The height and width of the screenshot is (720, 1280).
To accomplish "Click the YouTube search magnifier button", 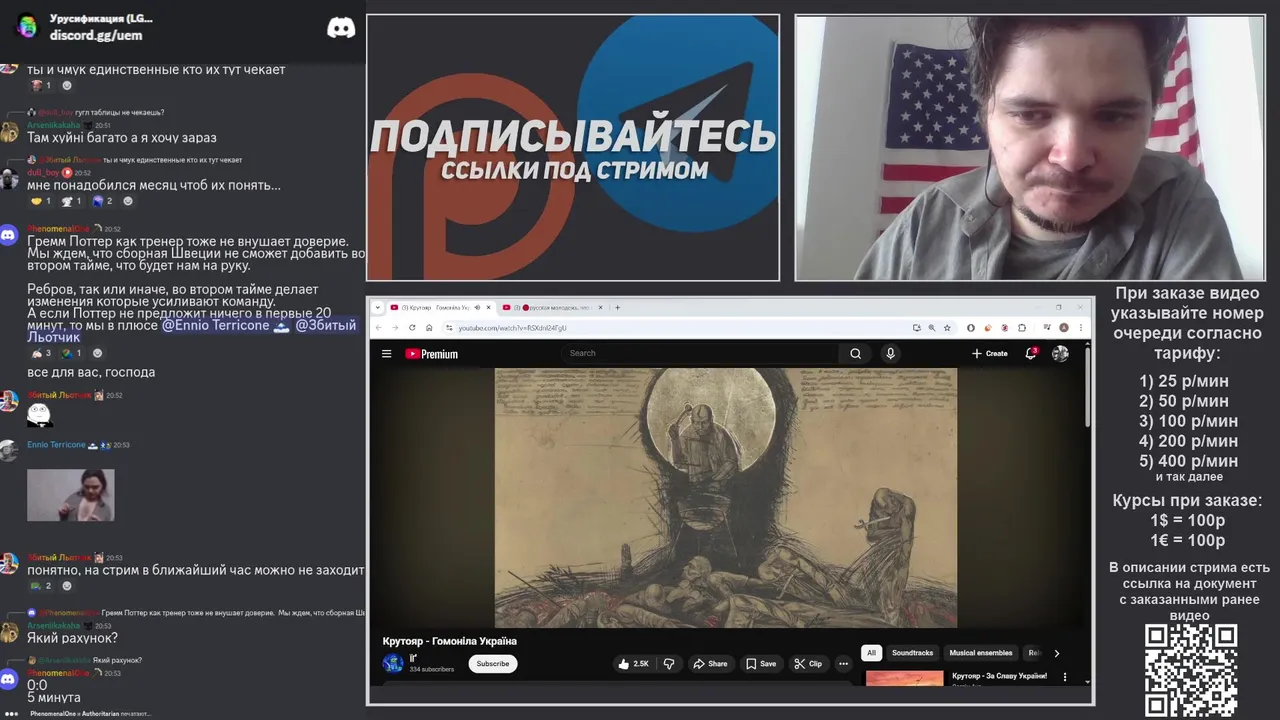I will tap(855, 353).
